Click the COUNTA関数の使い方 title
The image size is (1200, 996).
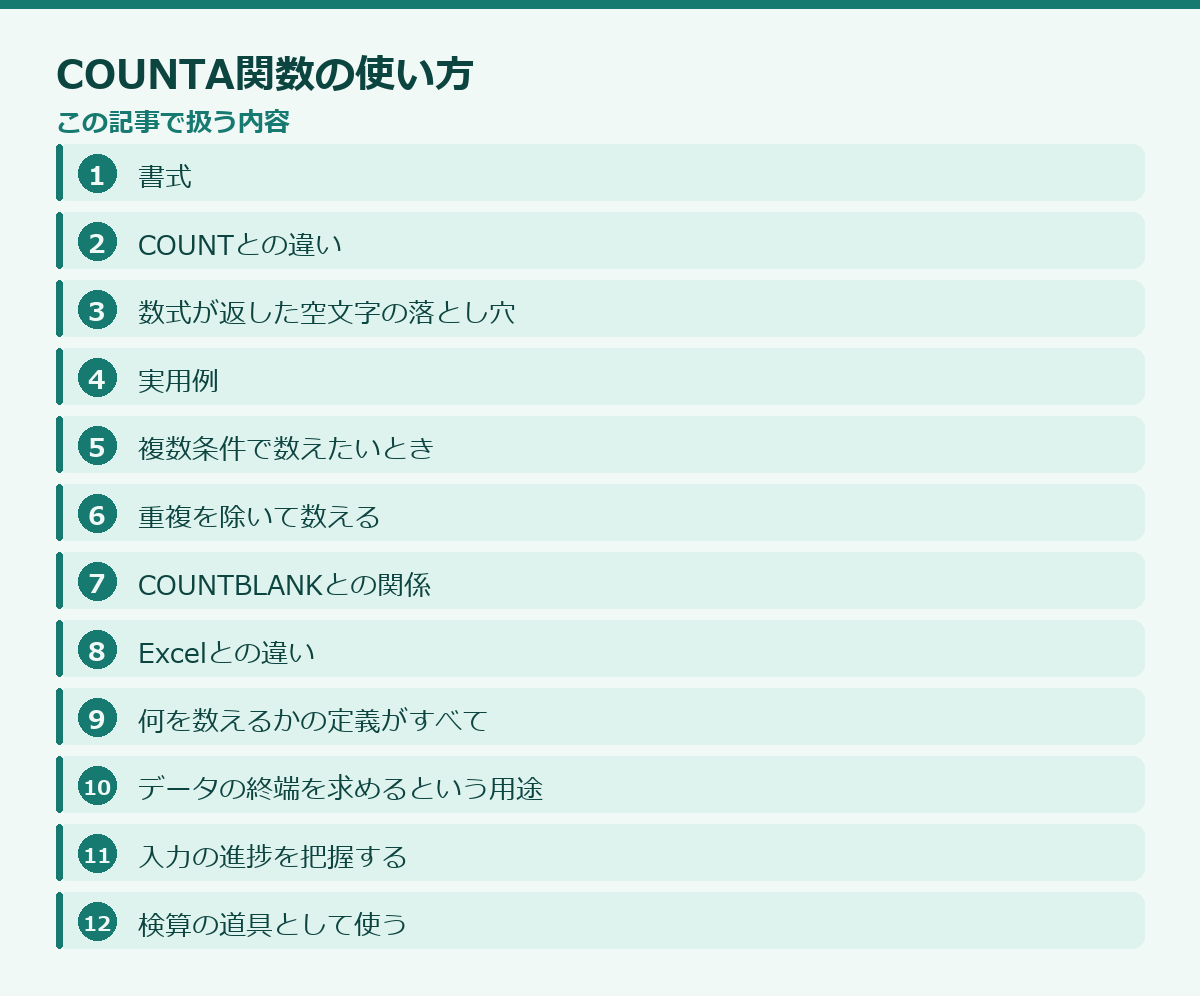(264, 74)
